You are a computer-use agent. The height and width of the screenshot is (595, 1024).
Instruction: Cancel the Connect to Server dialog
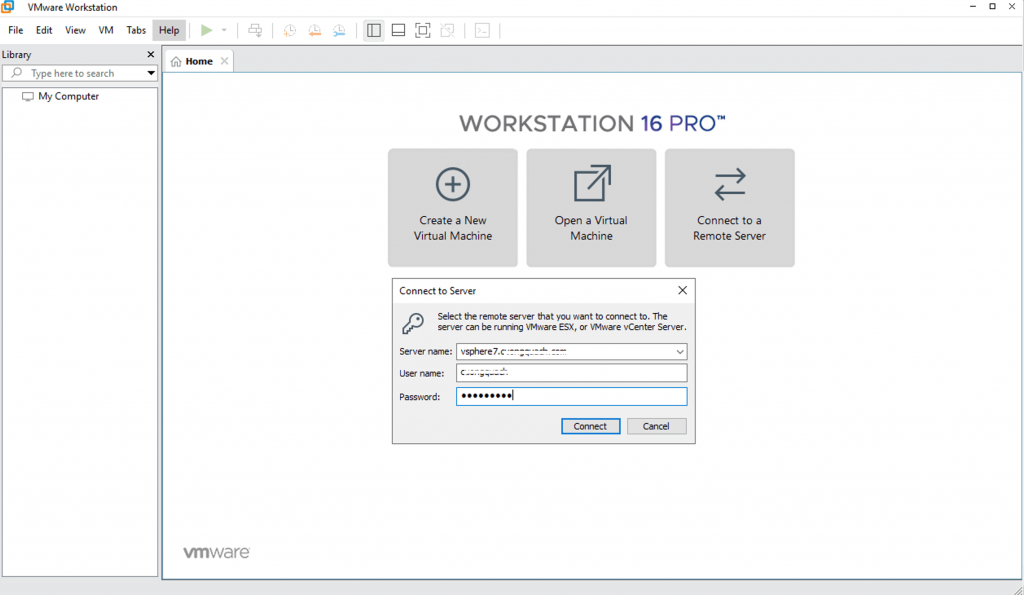[657, 426]
